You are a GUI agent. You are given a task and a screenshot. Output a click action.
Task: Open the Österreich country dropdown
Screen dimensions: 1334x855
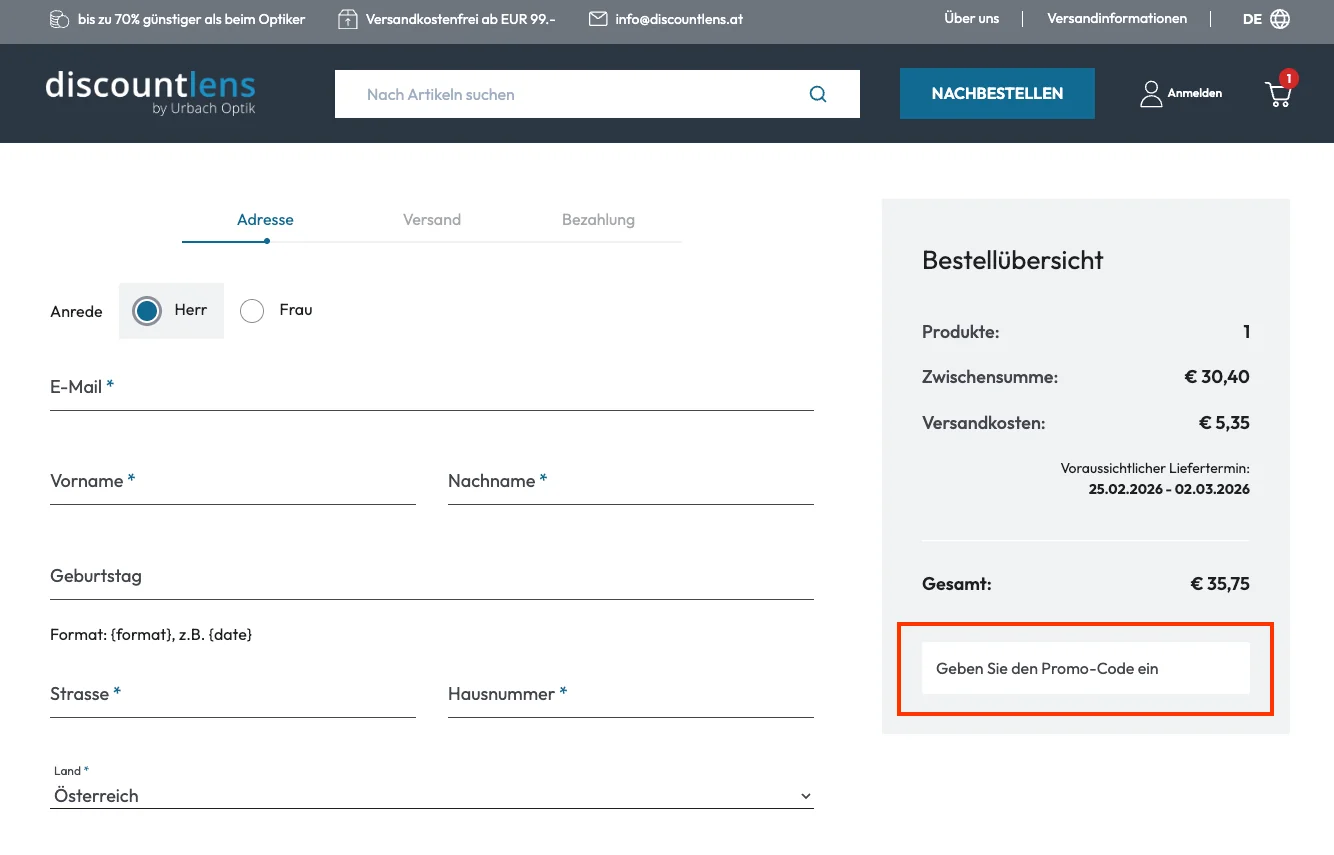pos(431,795)
